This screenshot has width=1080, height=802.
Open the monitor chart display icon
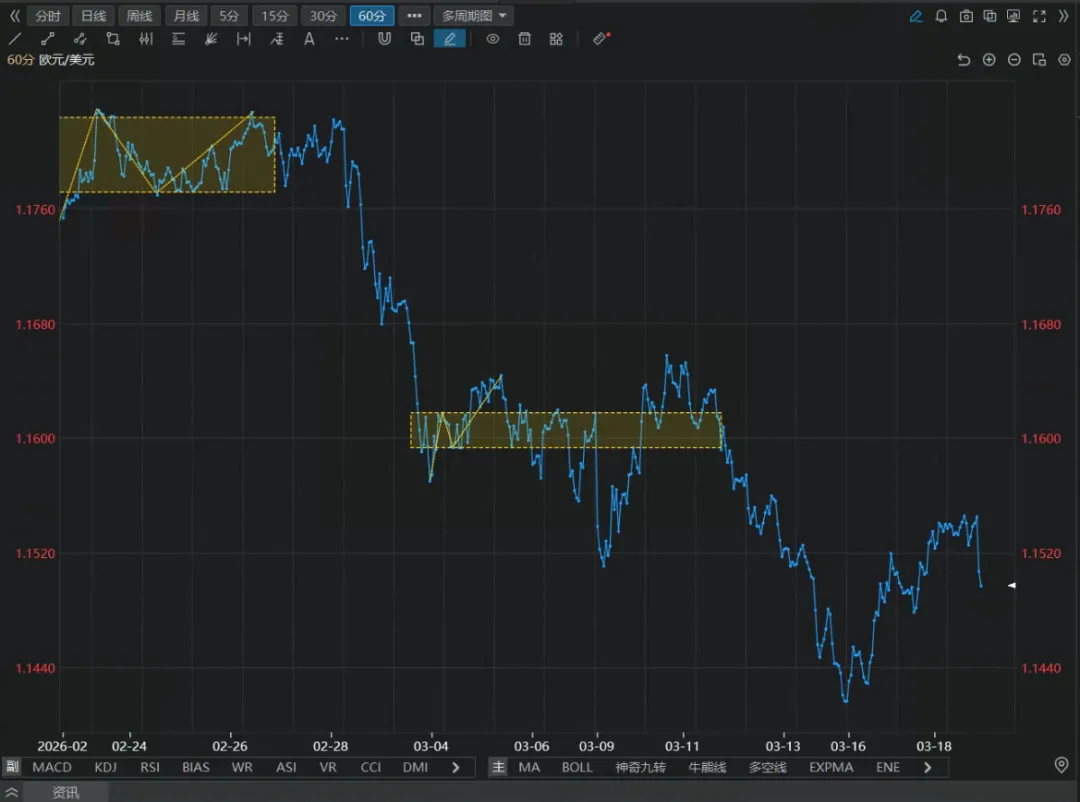point(1013,16)
